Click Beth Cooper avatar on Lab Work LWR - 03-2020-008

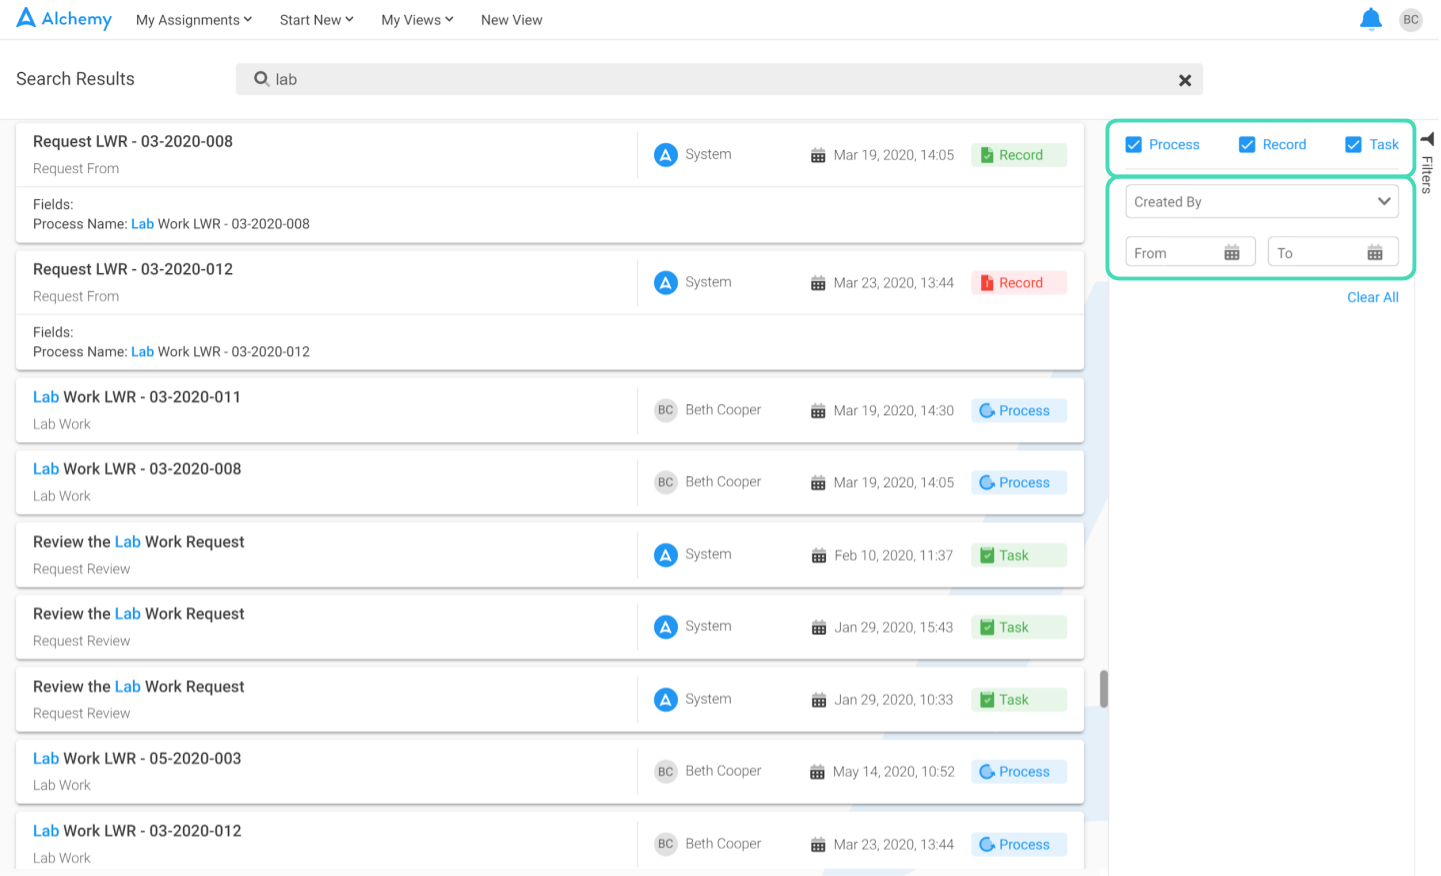(x=666, y=482)
